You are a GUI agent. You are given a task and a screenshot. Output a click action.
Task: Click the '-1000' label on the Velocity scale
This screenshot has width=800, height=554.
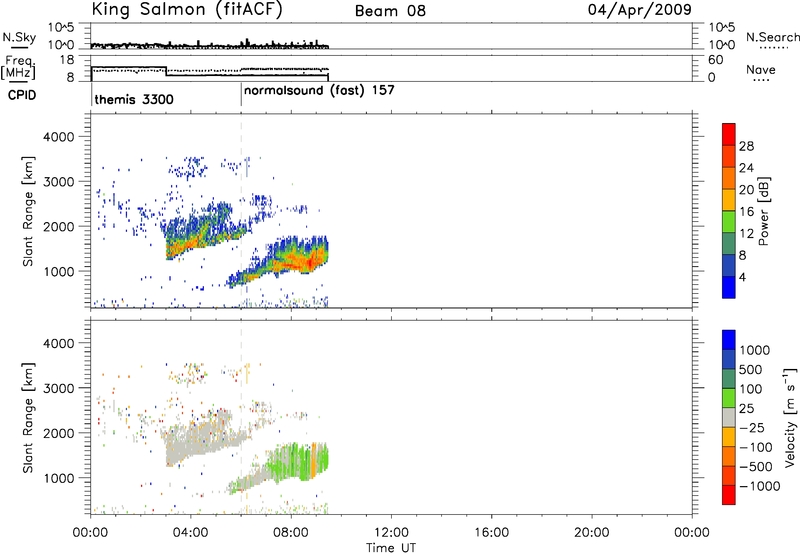click(x=759, y=486)
